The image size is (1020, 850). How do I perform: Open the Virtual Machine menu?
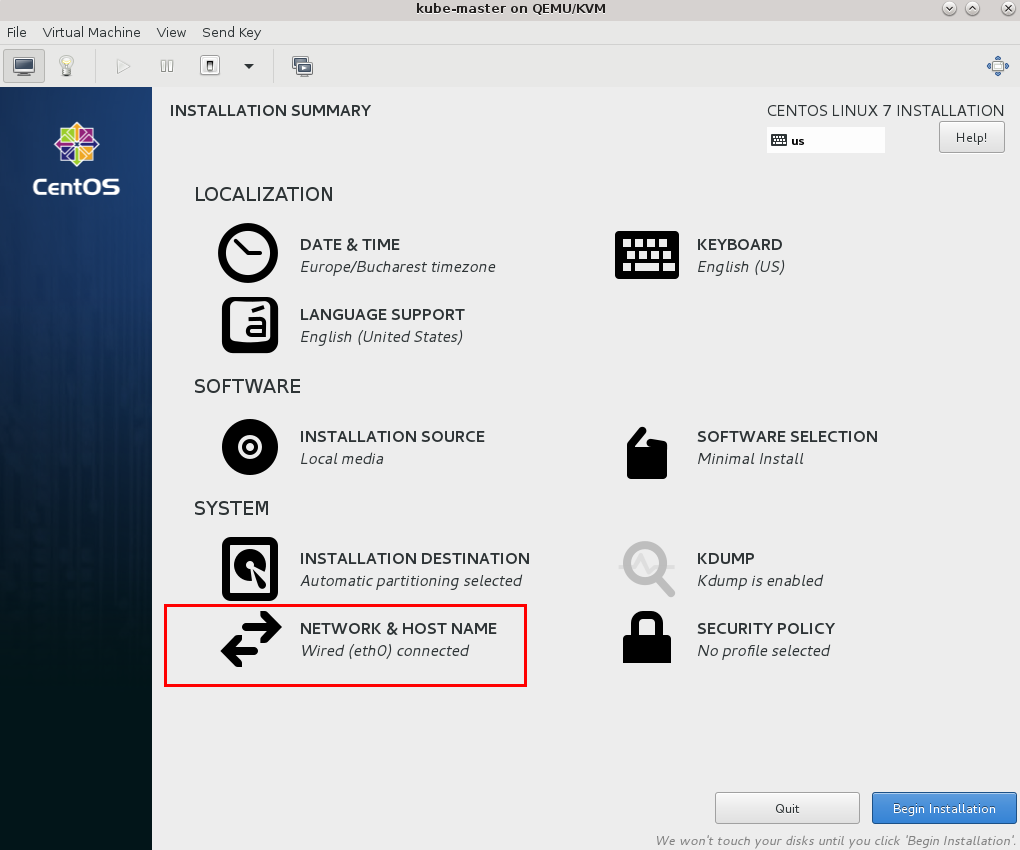click(91, 32)
